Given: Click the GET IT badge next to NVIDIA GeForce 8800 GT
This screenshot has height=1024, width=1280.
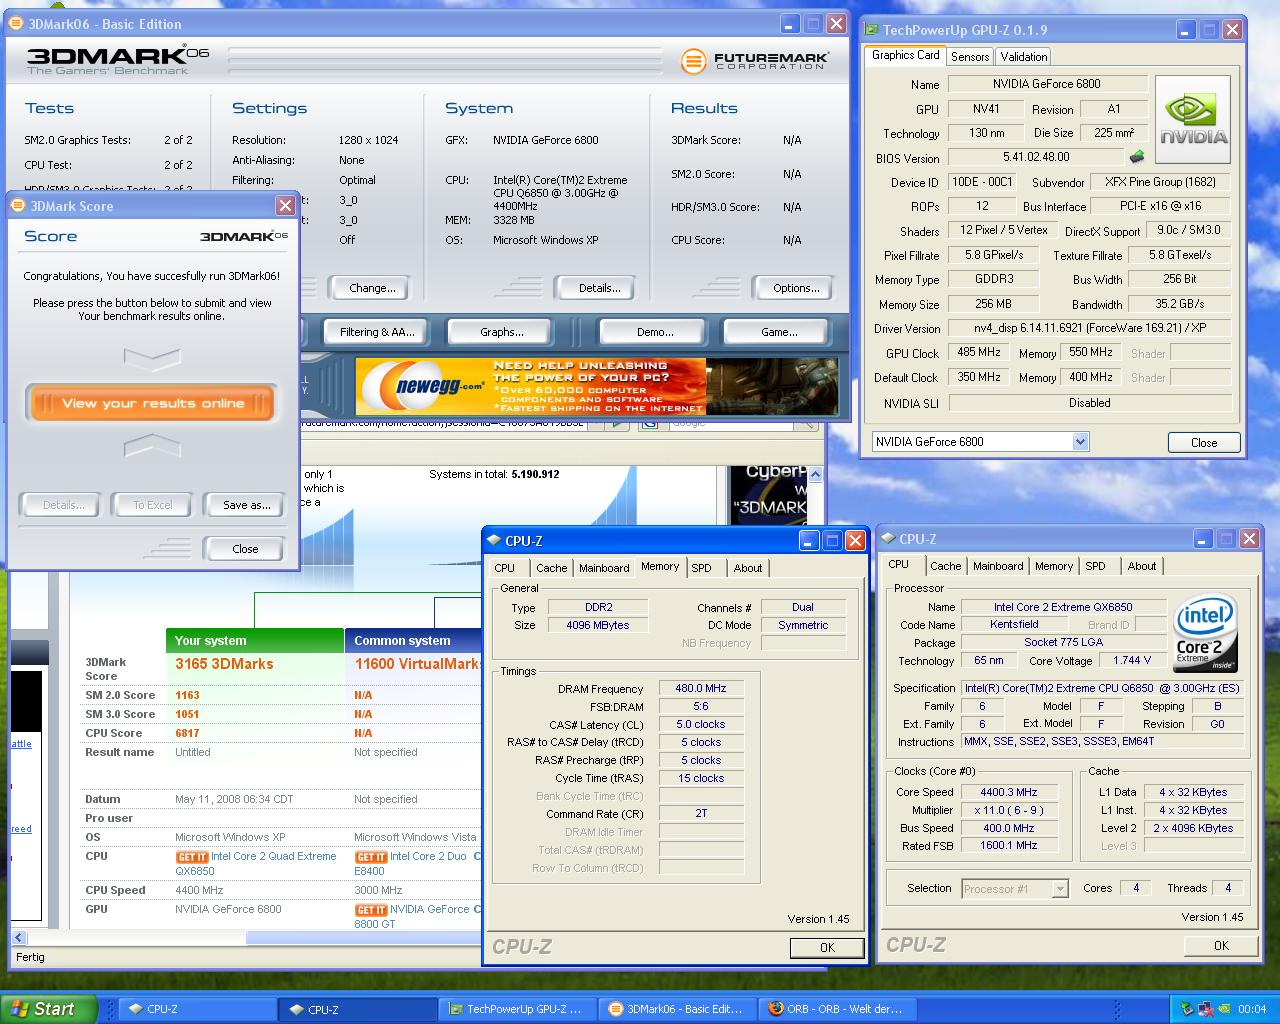Looking at the screenshot, I should [x=371, y=910].
